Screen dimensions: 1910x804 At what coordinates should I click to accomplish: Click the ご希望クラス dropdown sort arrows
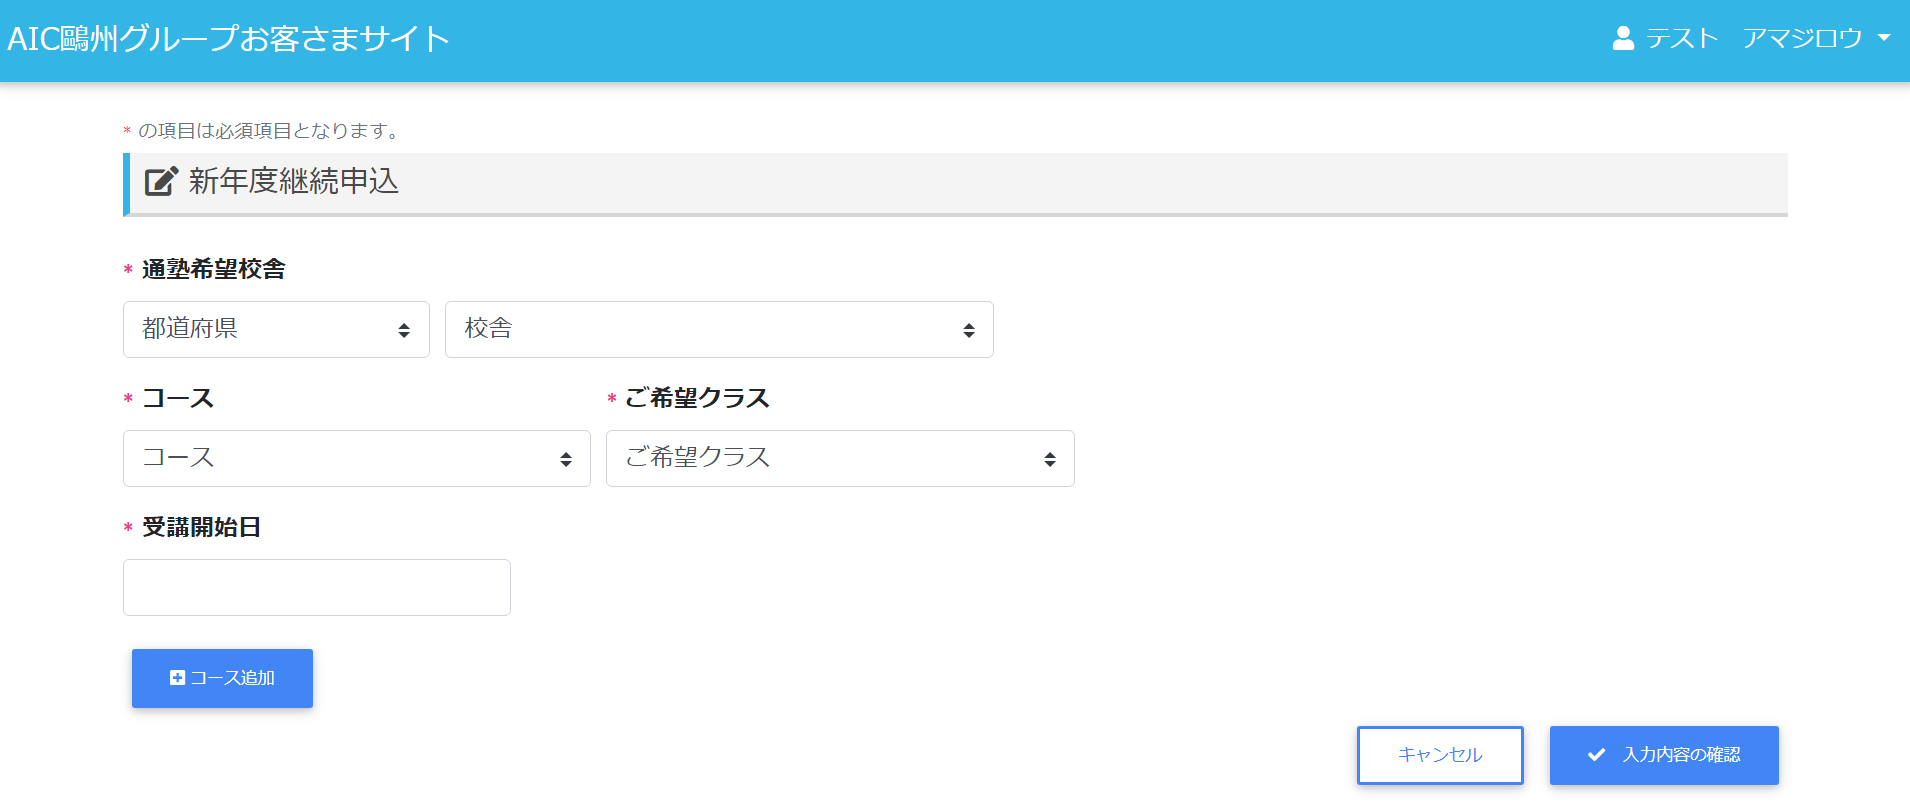[1049, 459]
